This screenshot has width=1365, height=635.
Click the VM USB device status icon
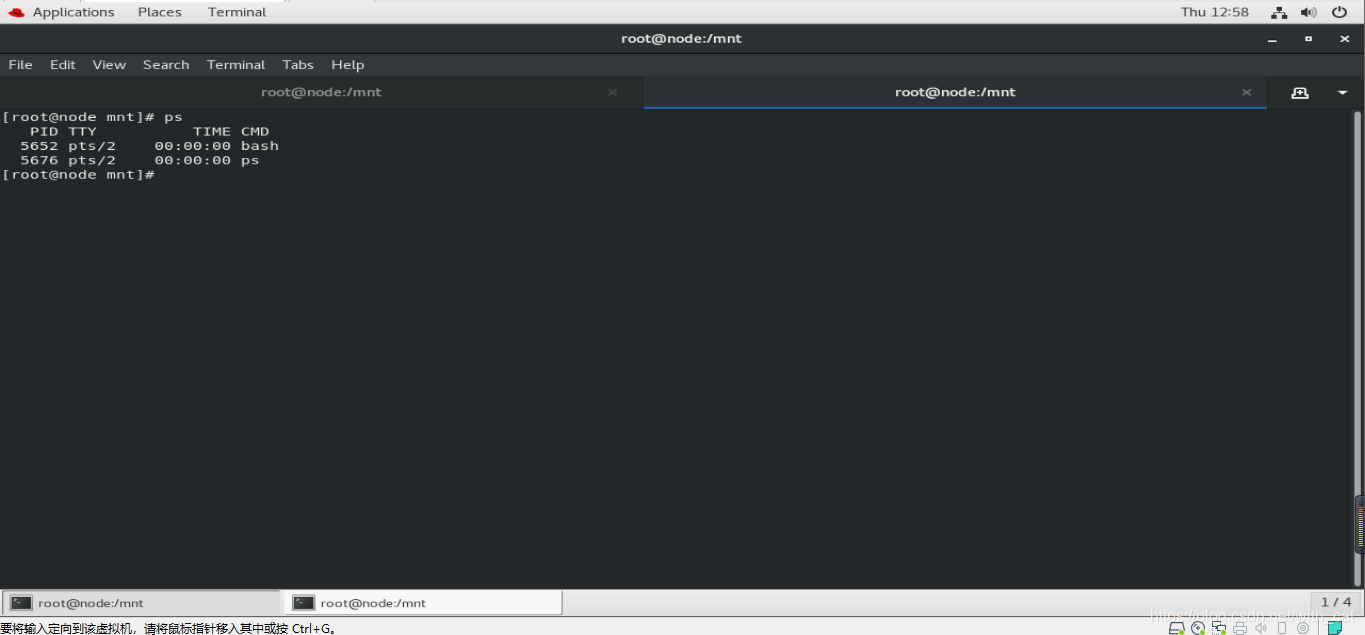(x=1282, y=628)
